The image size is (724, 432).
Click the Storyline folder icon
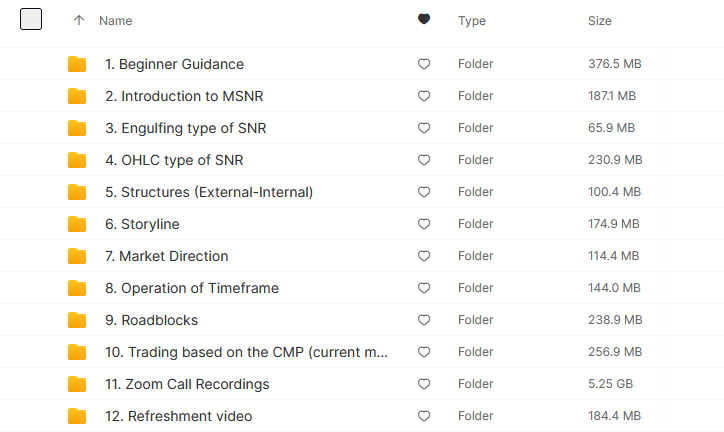(77, 224)
